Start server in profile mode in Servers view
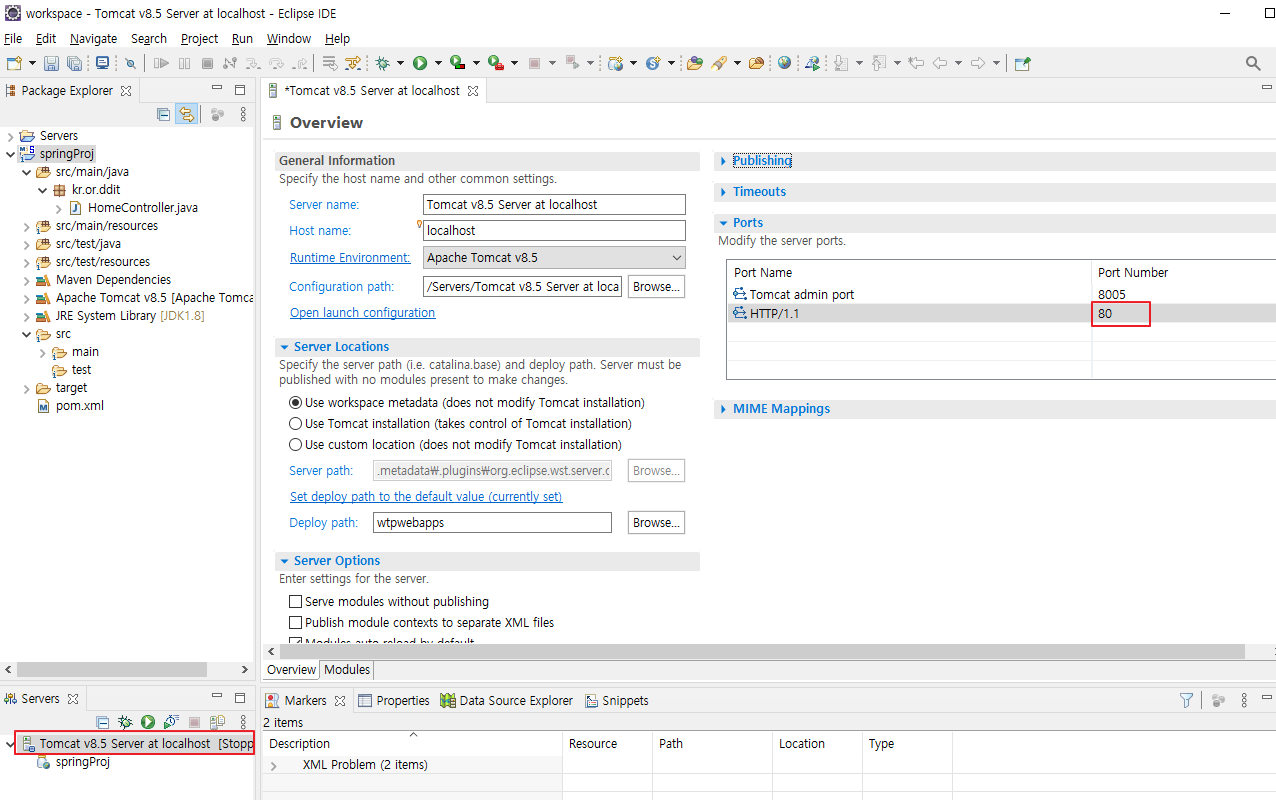Image resolution: width=1276 pixels, height=800 pixels. click(171, 722)
